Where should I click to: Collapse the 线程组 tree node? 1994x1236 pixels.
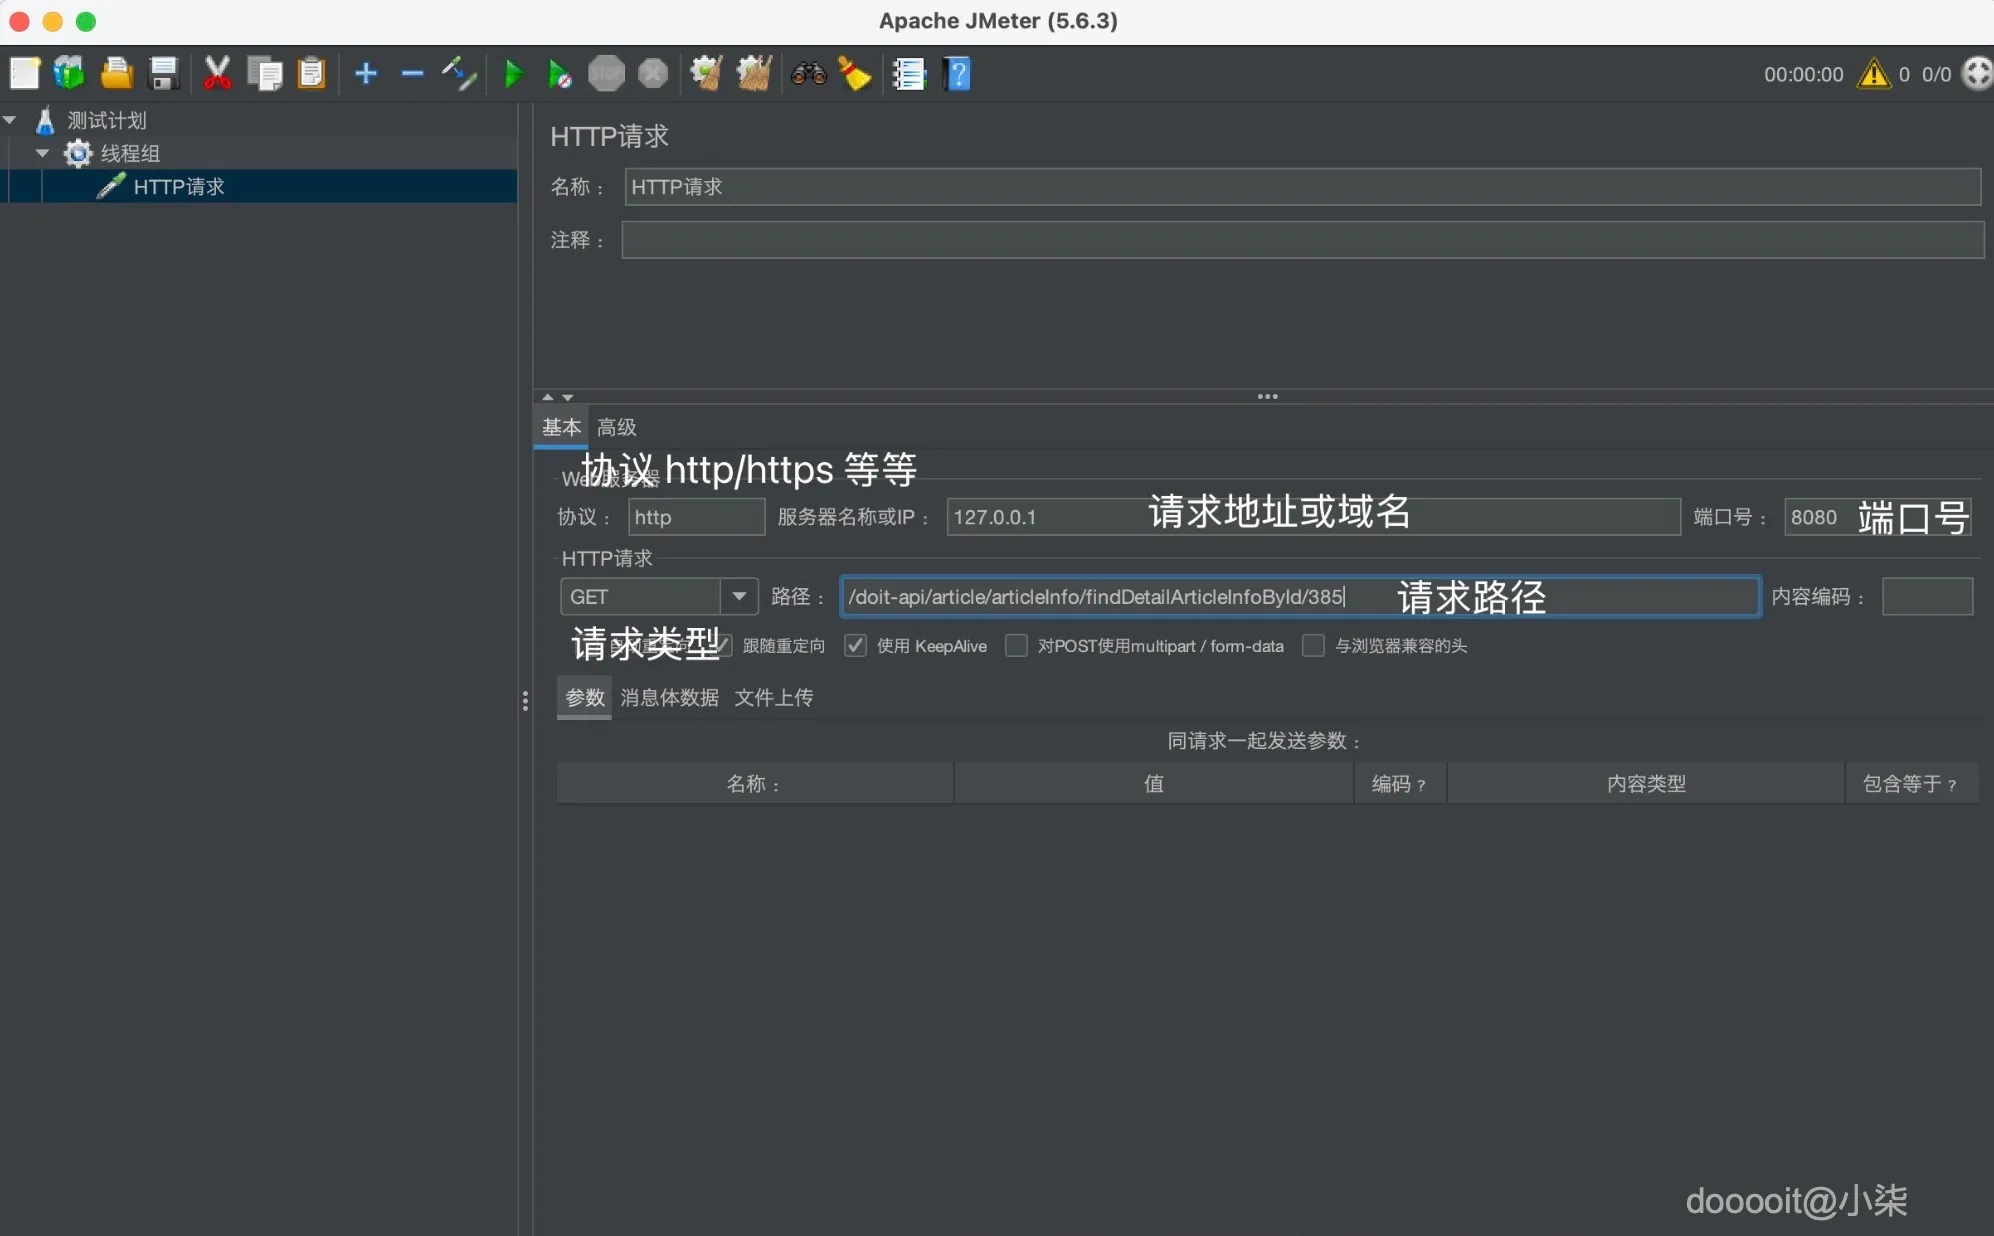coord(42,152)
